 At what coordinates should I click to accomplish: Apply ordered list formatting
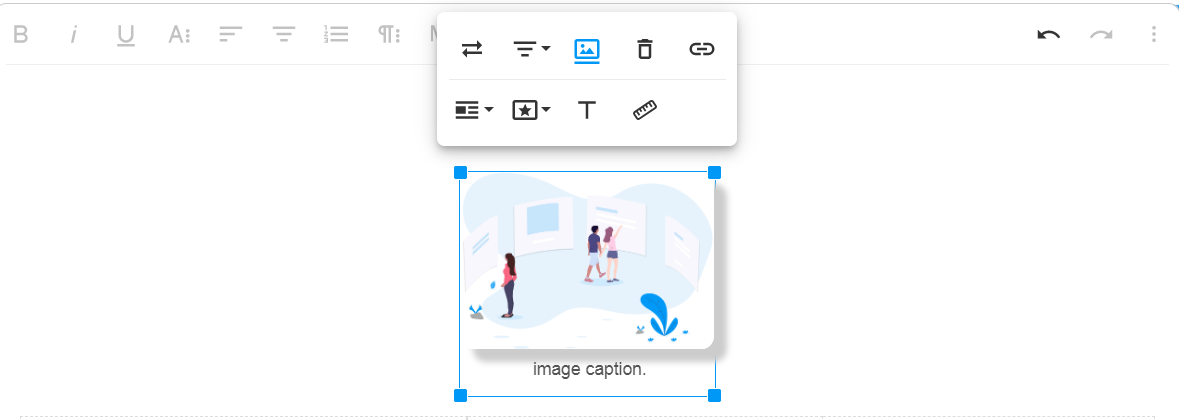coord(337,35)
